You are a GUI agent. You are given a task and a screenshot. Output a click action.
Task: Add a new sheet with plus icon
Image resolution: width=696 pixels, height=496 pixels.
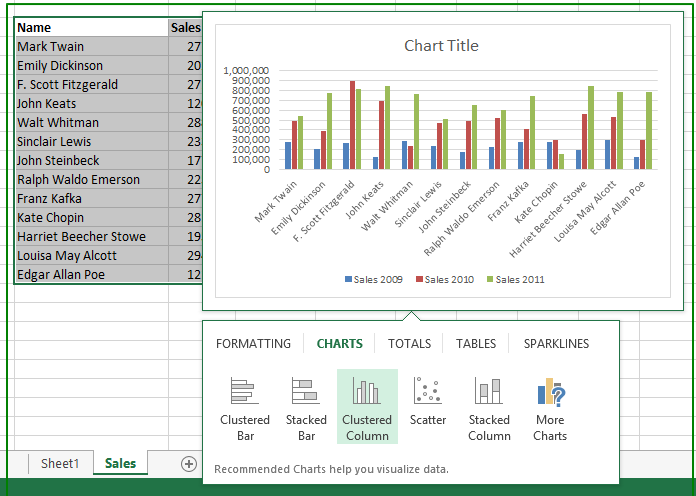pyautogui.click(x=188, y=463)
